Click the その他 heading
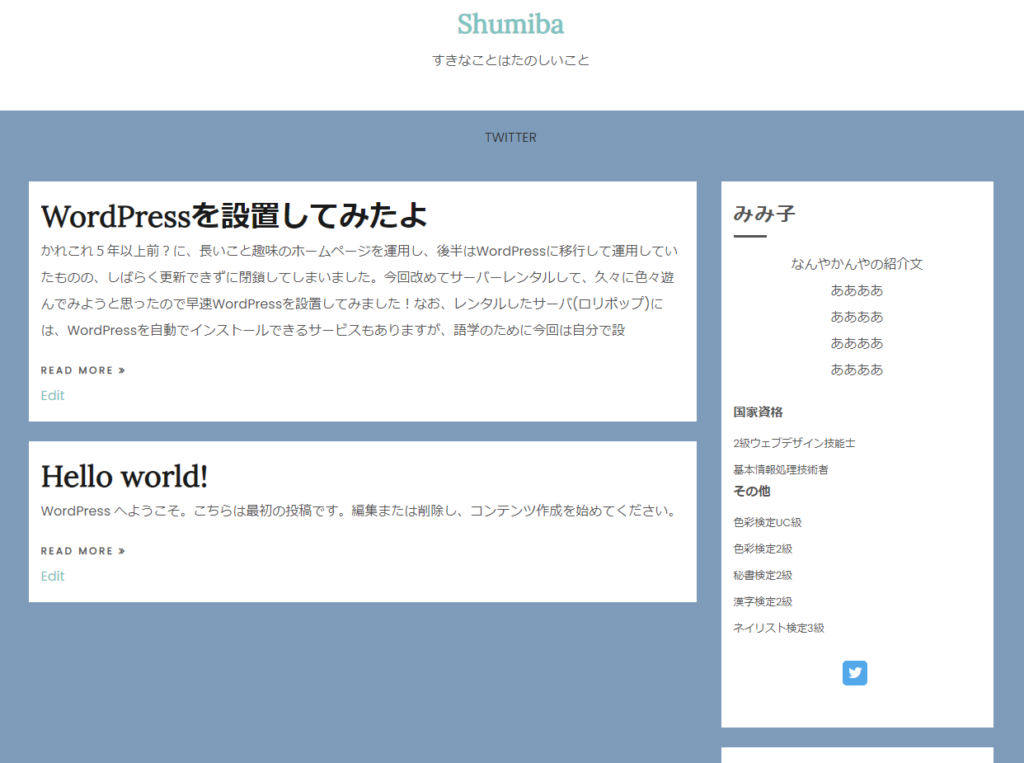The image size is (1024, 763). coord(752,491)
